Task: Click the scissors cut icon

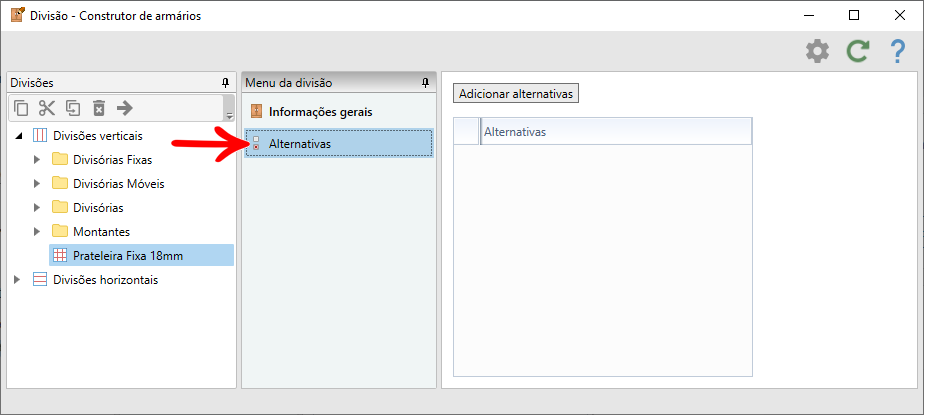Action: pyautogui.click(x=46, y=108)
